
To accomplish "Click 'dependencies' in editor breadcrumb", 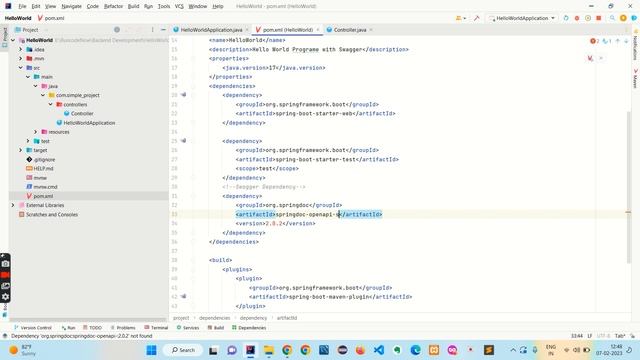I will click(215, 318).
